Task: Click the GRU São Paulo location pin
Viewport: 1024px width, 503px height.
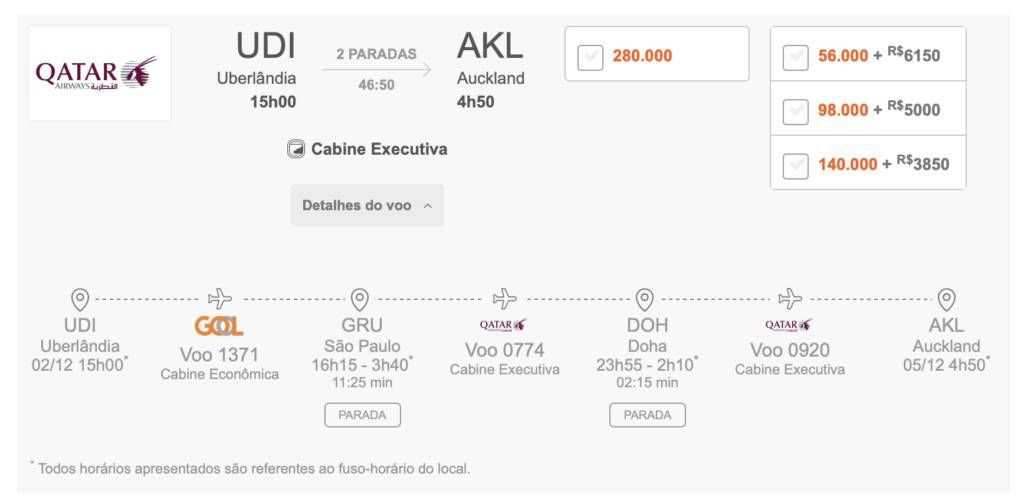Action: (x=360, y=300)
